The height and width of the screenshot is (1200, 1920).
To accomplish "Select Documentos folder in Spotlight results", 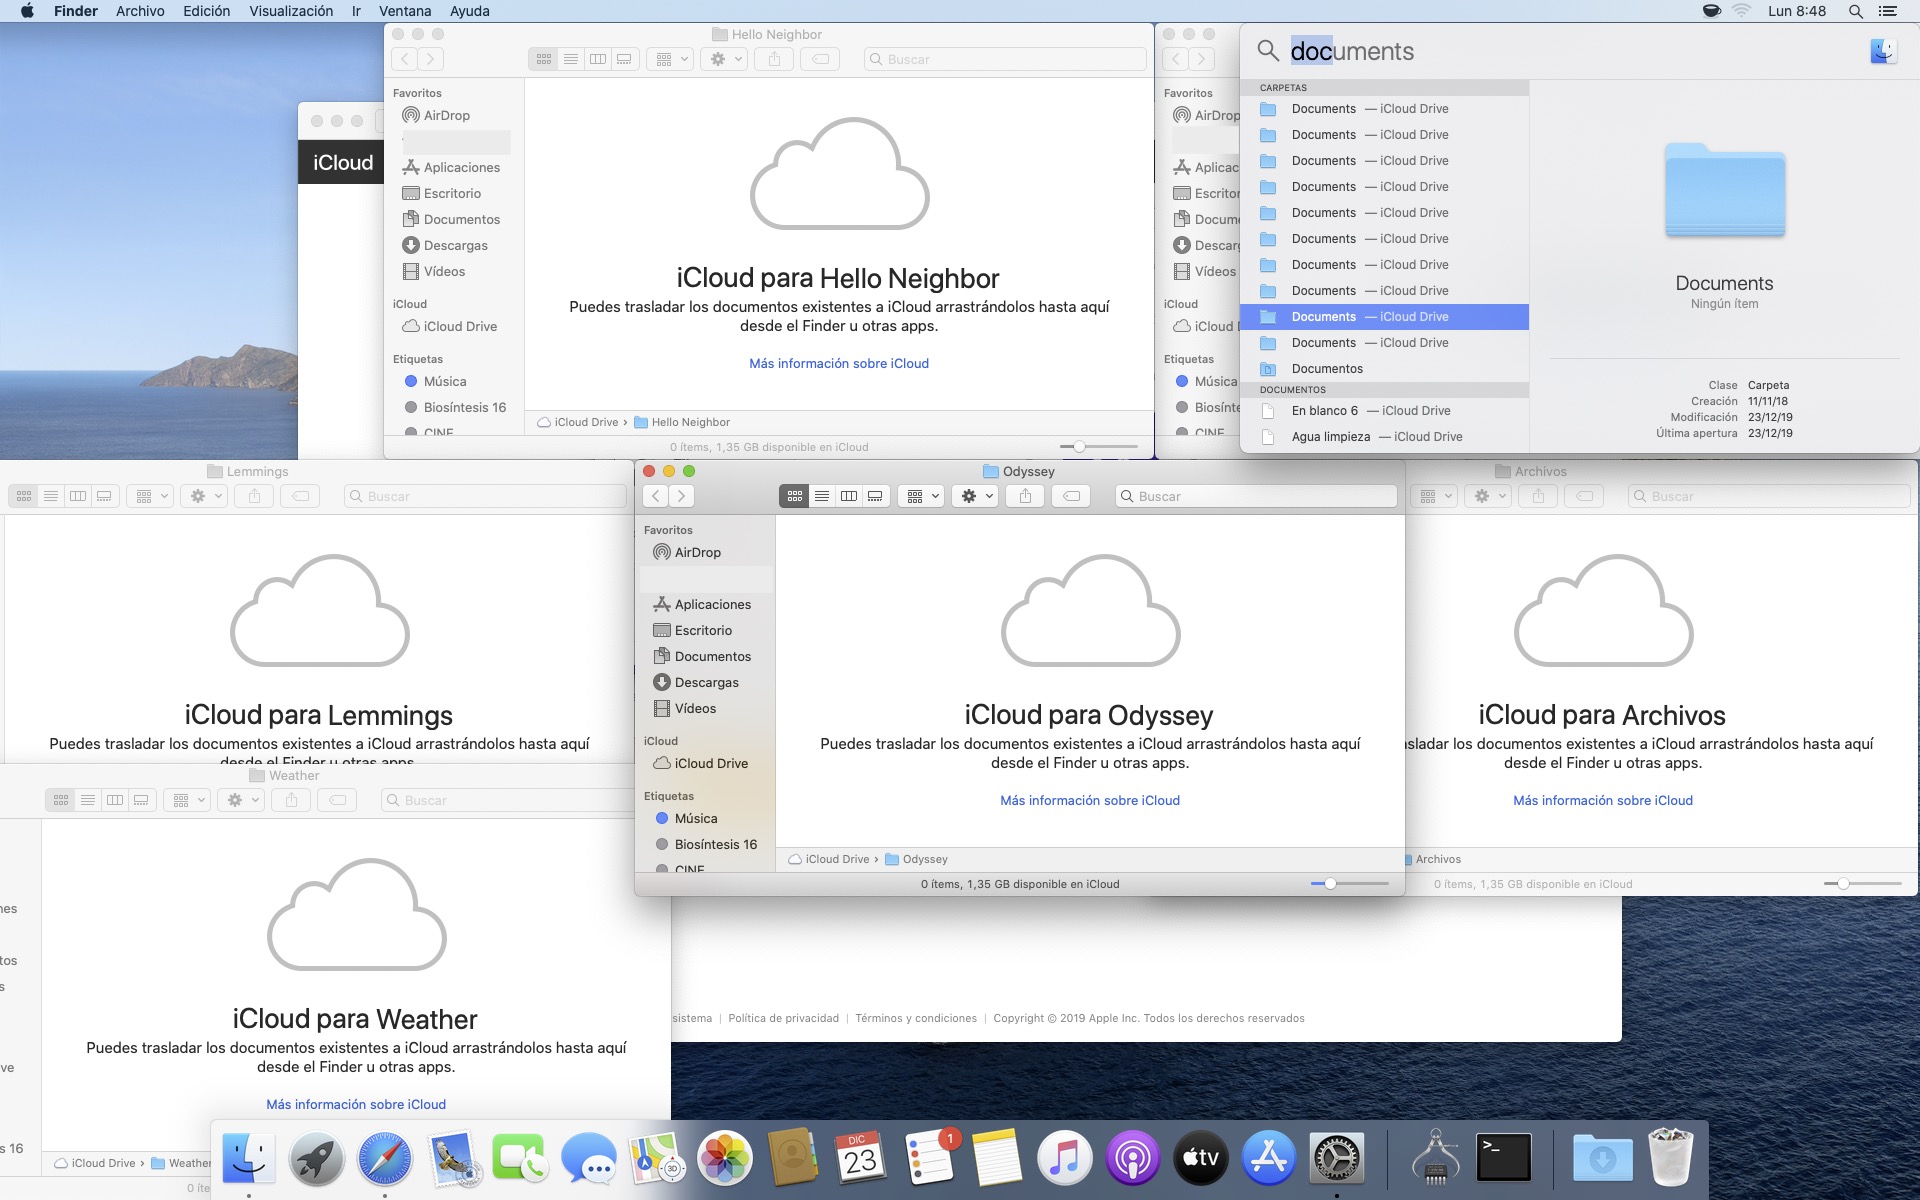I will click(x=1384, y=369).
